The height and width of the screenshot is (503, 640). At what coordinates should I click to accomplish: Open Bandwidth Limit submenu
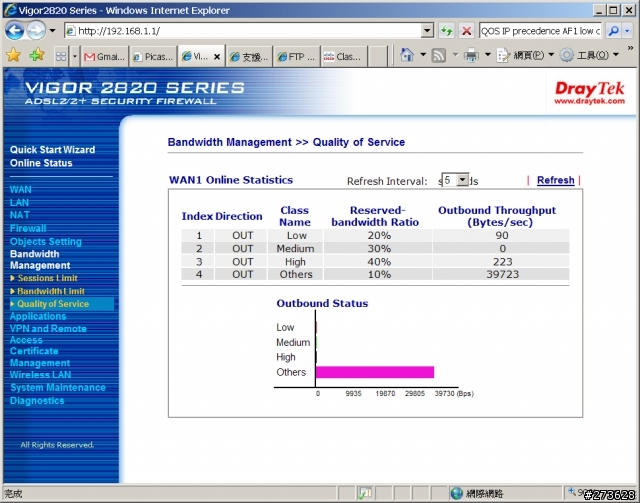pos(51,291)
